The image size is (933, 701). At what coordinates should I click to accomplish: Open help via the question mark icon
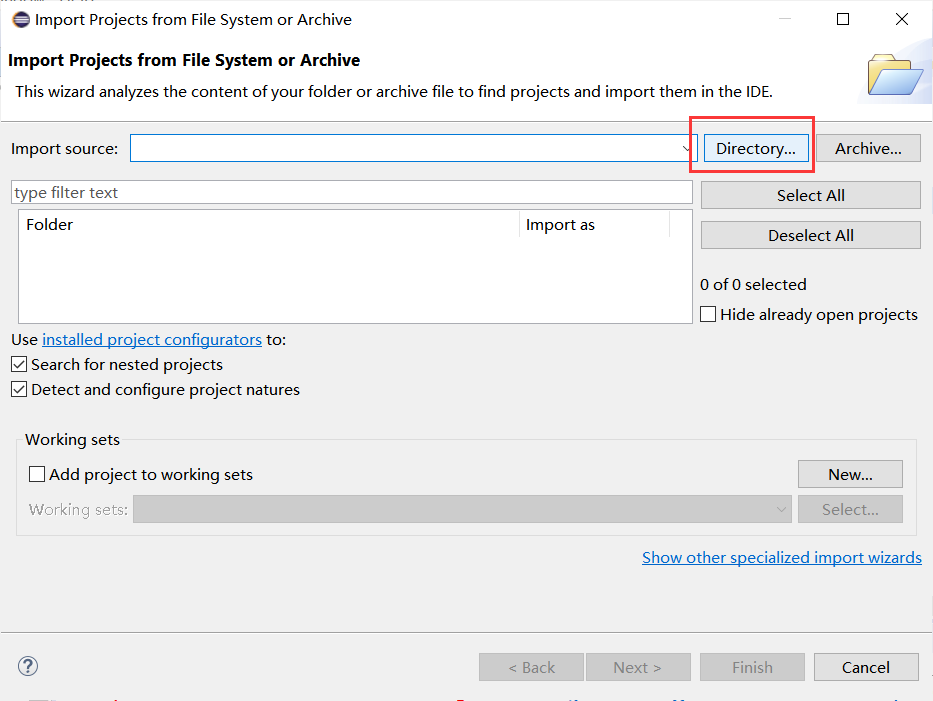27,666
